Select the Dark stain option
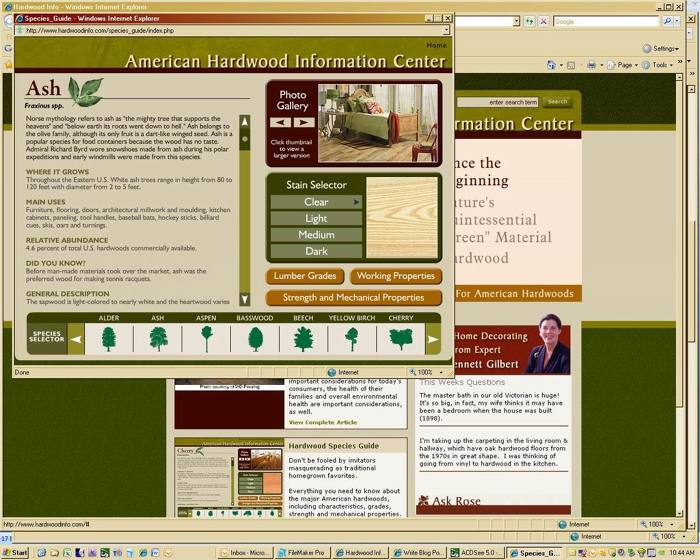The image size is (700, 560). point(316,251)
